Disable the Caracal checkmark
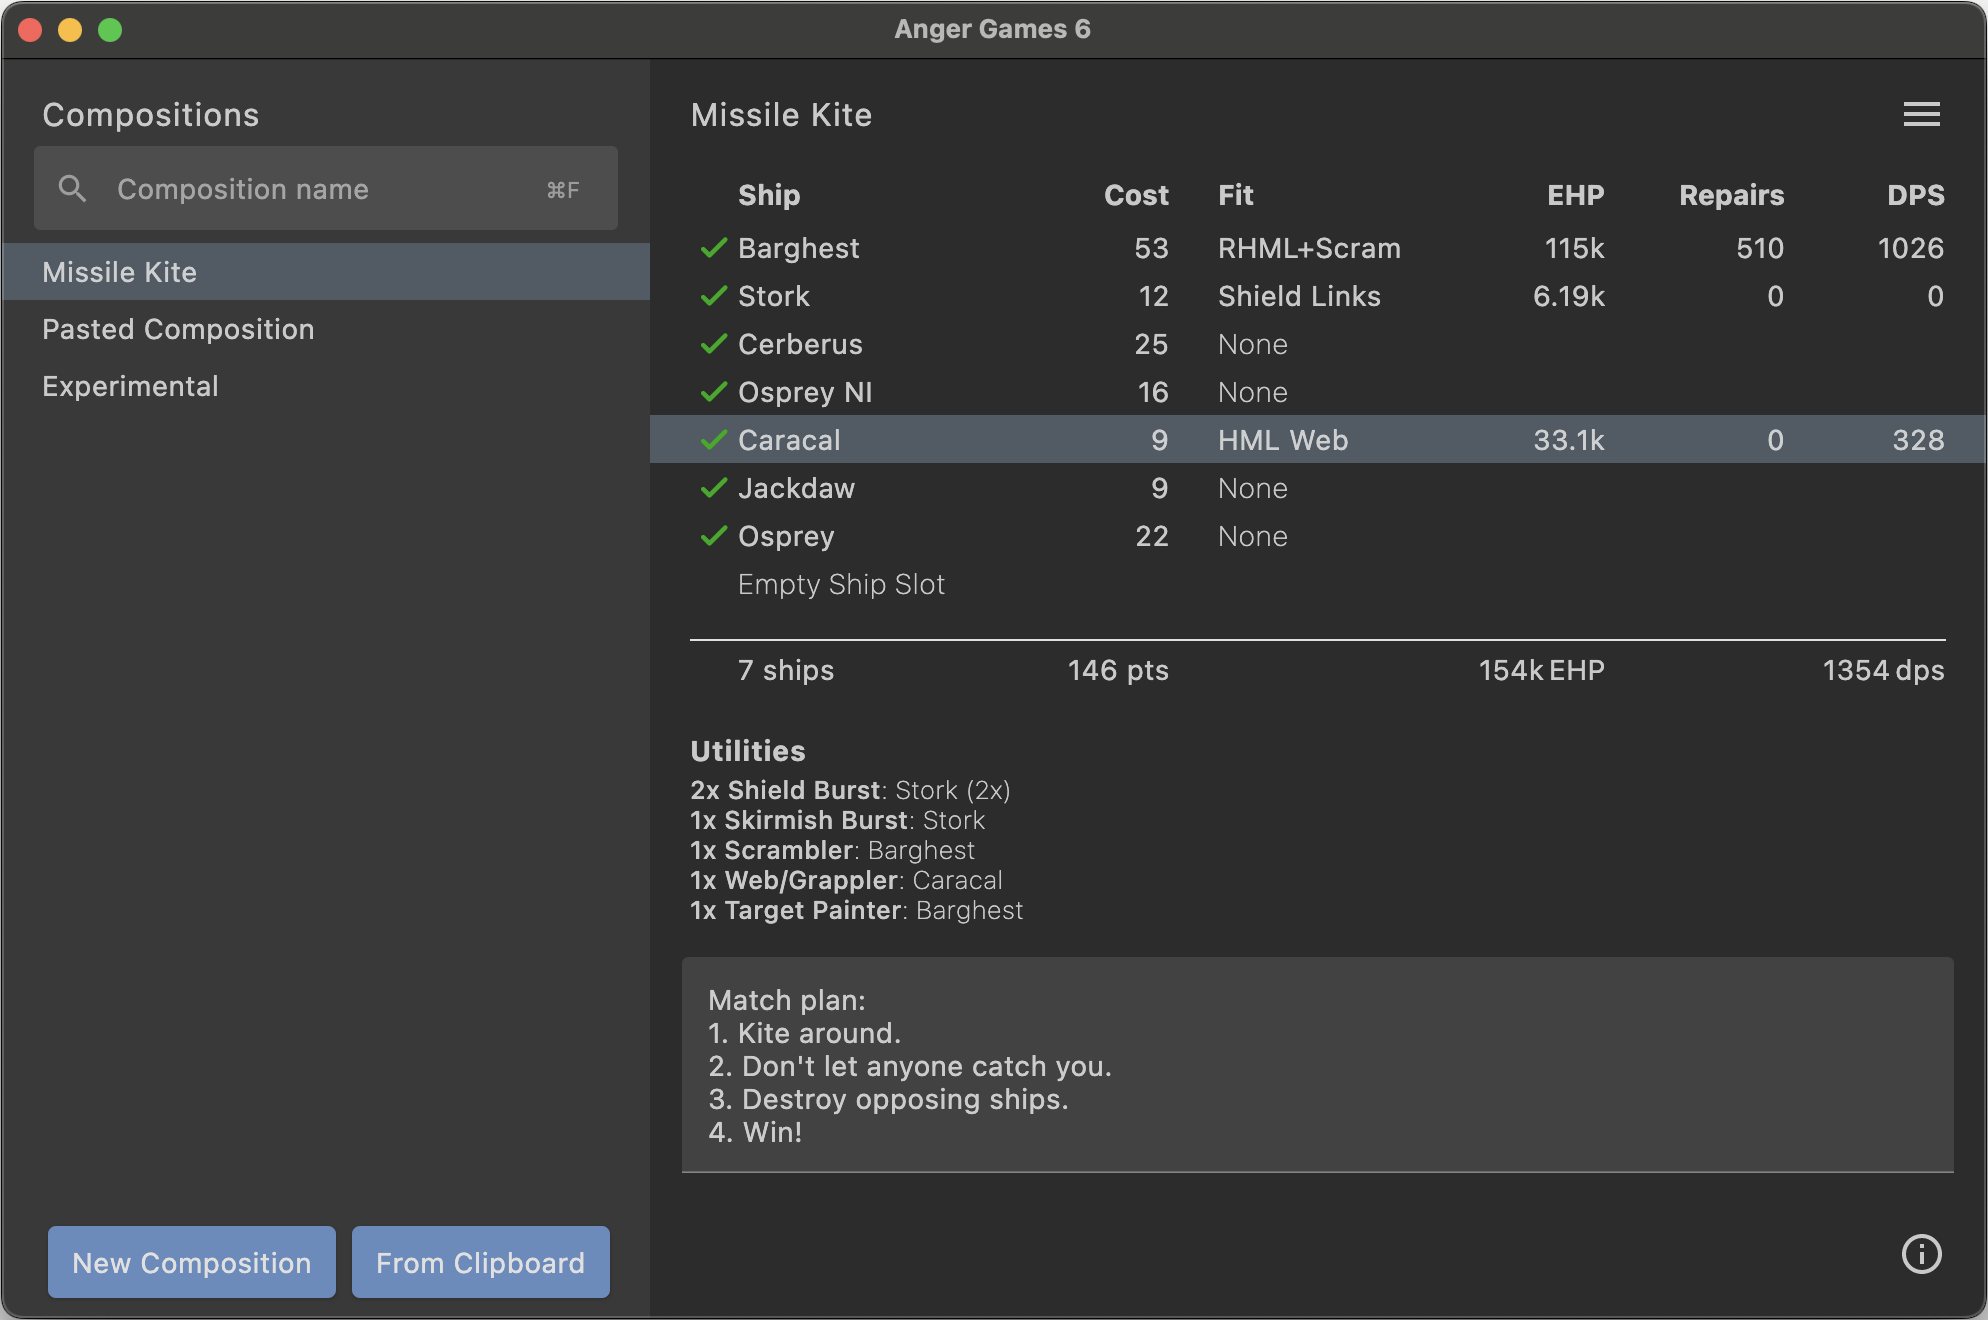 [713, 440]
